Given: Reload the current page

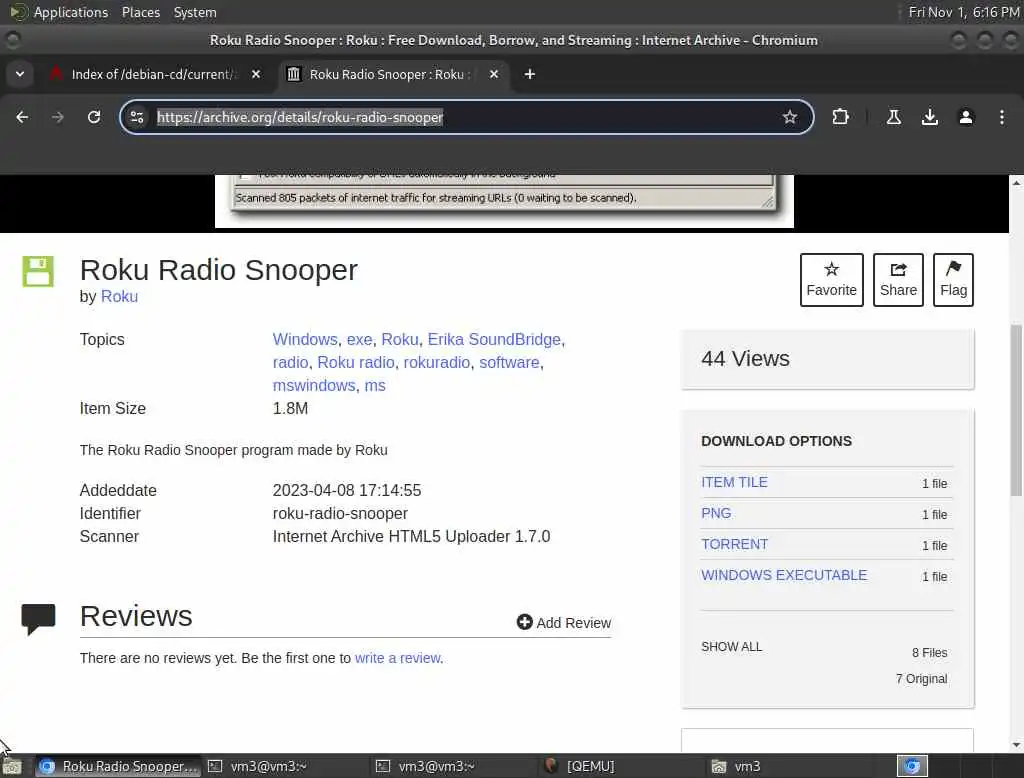Looking at the screenshot, I should click(94, 117).
